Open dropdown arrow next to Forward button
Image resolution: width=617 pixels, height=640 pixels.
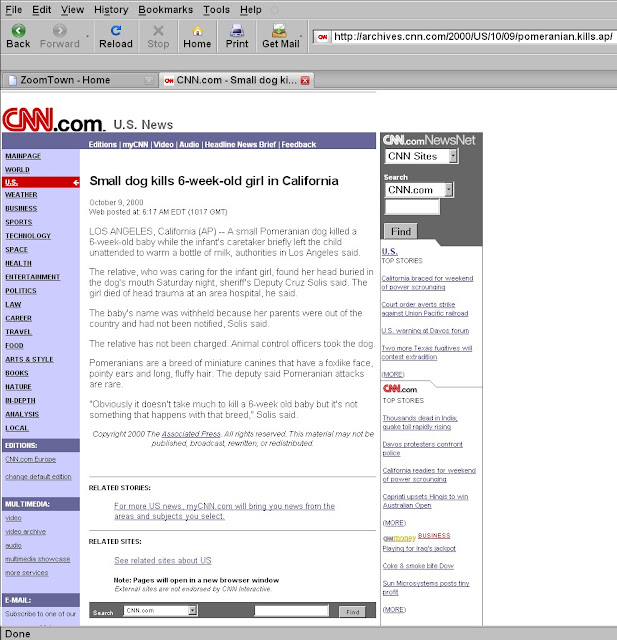[87, 36]
